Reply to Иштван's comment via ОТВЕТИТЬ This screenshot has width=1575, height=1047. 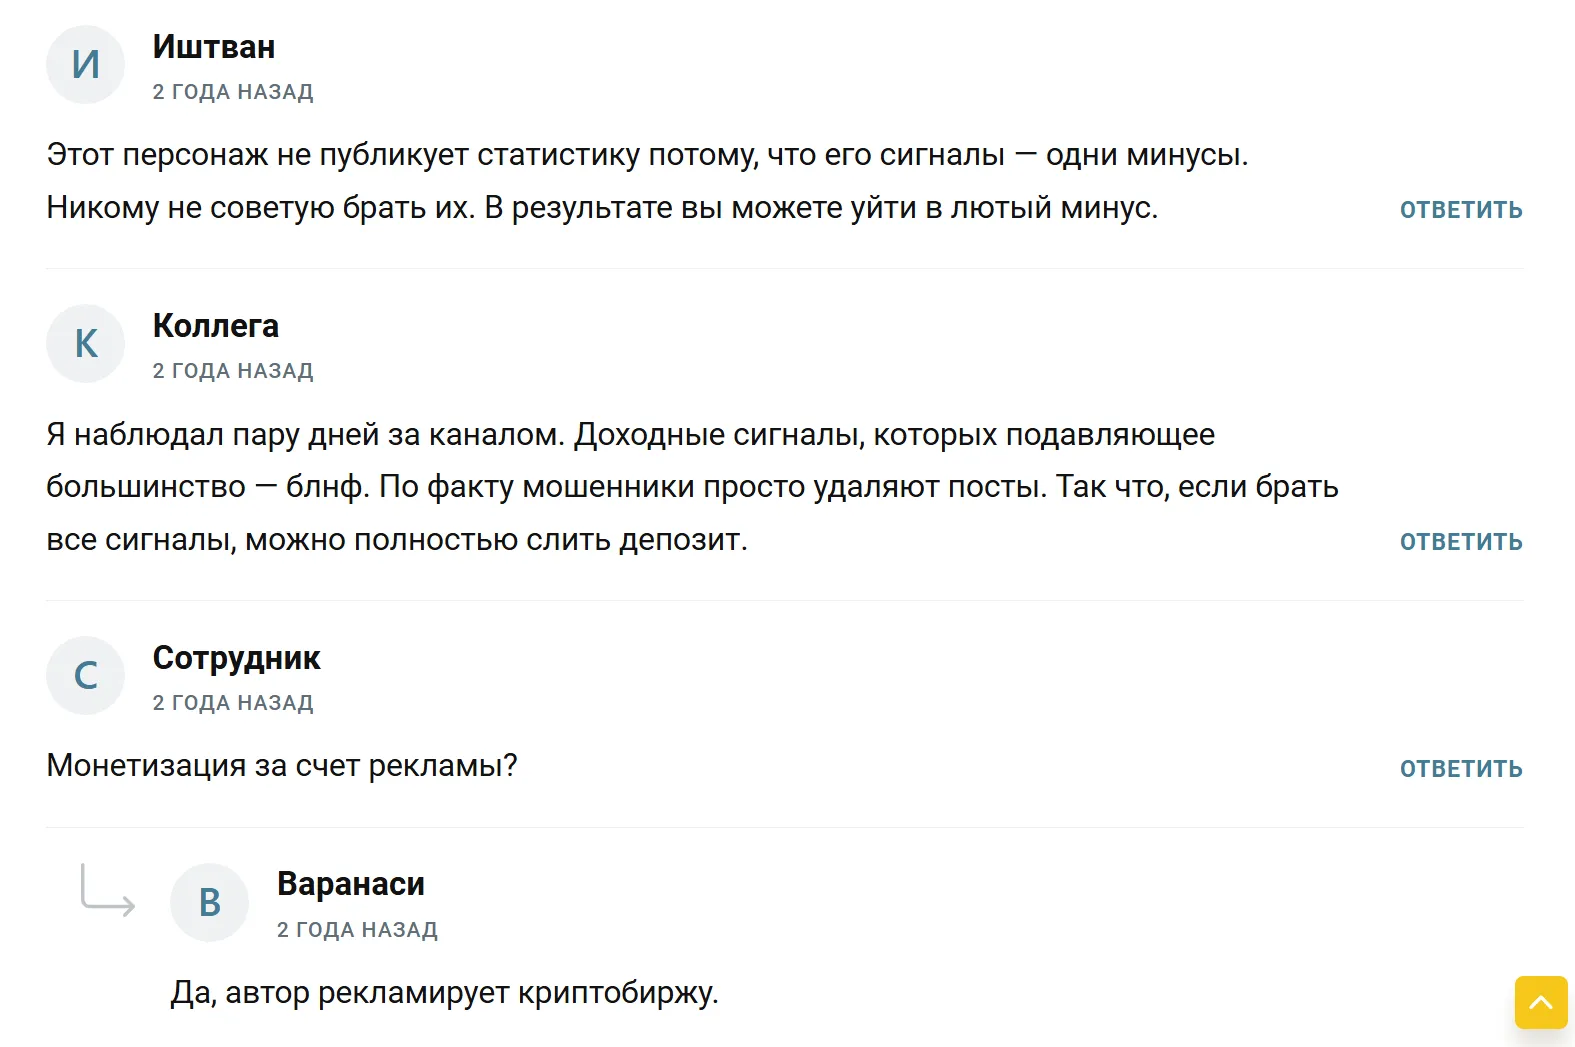pyautogui.click(x=1461, y=210)
